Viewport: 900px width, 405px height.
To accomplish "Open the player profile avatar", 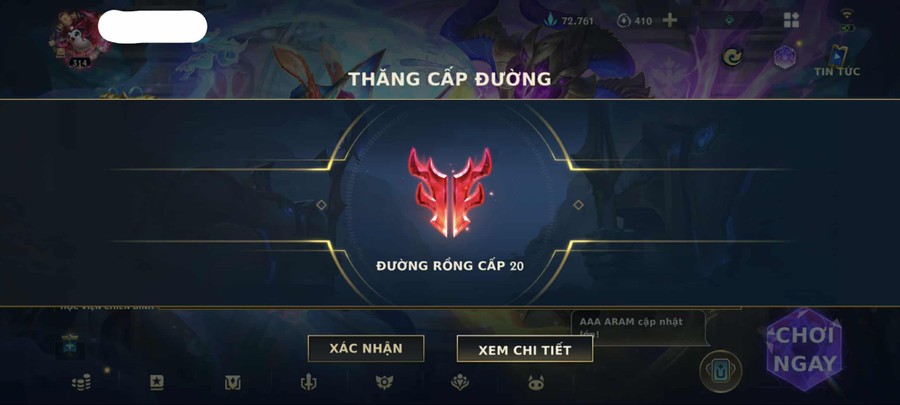I will (80, 39).
